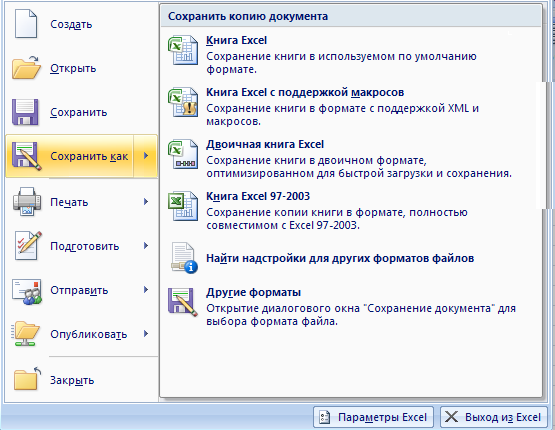The width and height of the screenshot is (555, 430).
Task: Open the Отправить menu entry
Action: [81, 290]
